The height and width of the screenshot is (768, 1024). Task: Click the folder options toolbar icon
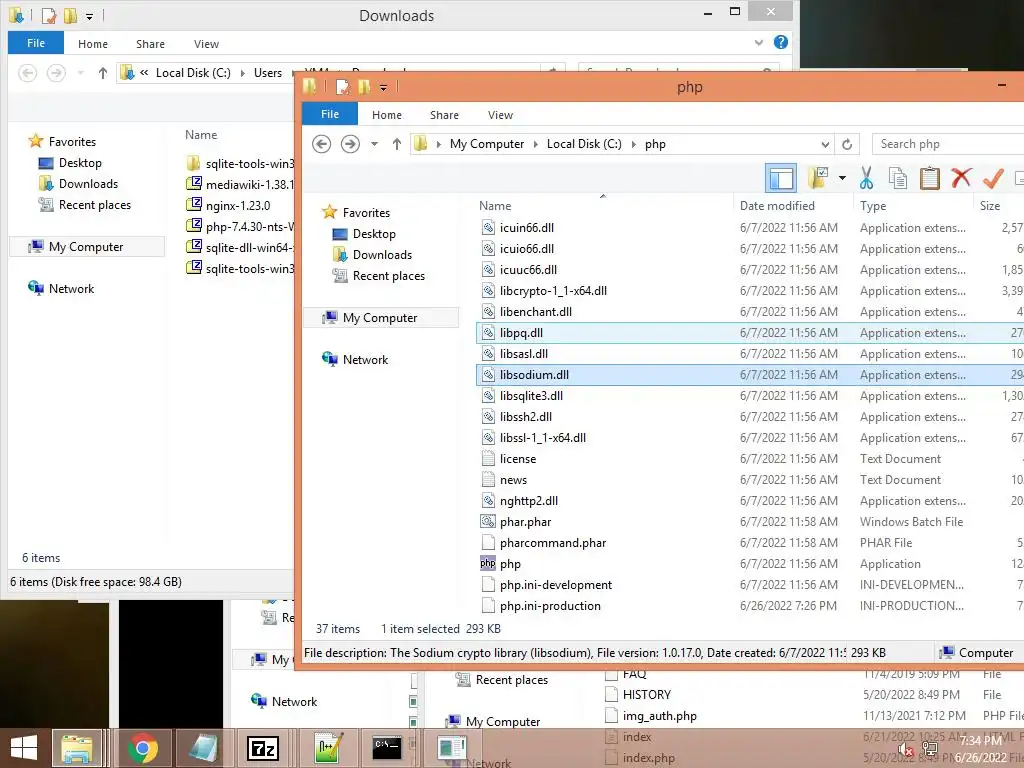818,178
